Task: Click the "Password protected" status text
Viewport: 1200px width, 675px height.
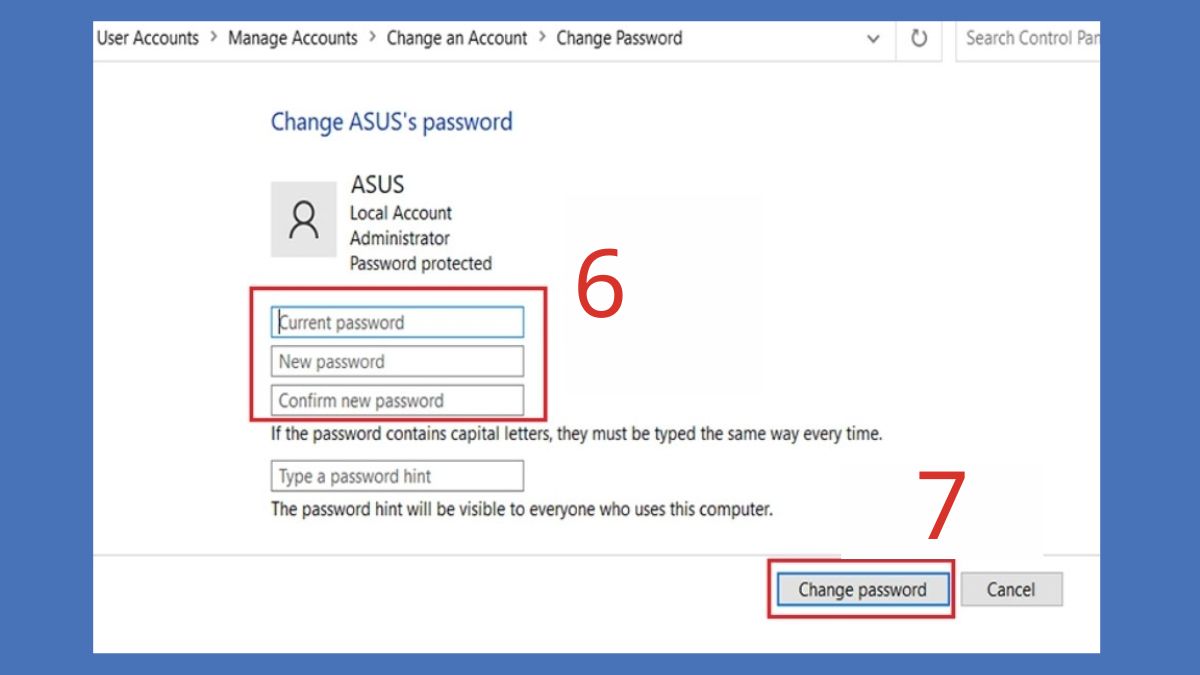Action: coord(421,263)
